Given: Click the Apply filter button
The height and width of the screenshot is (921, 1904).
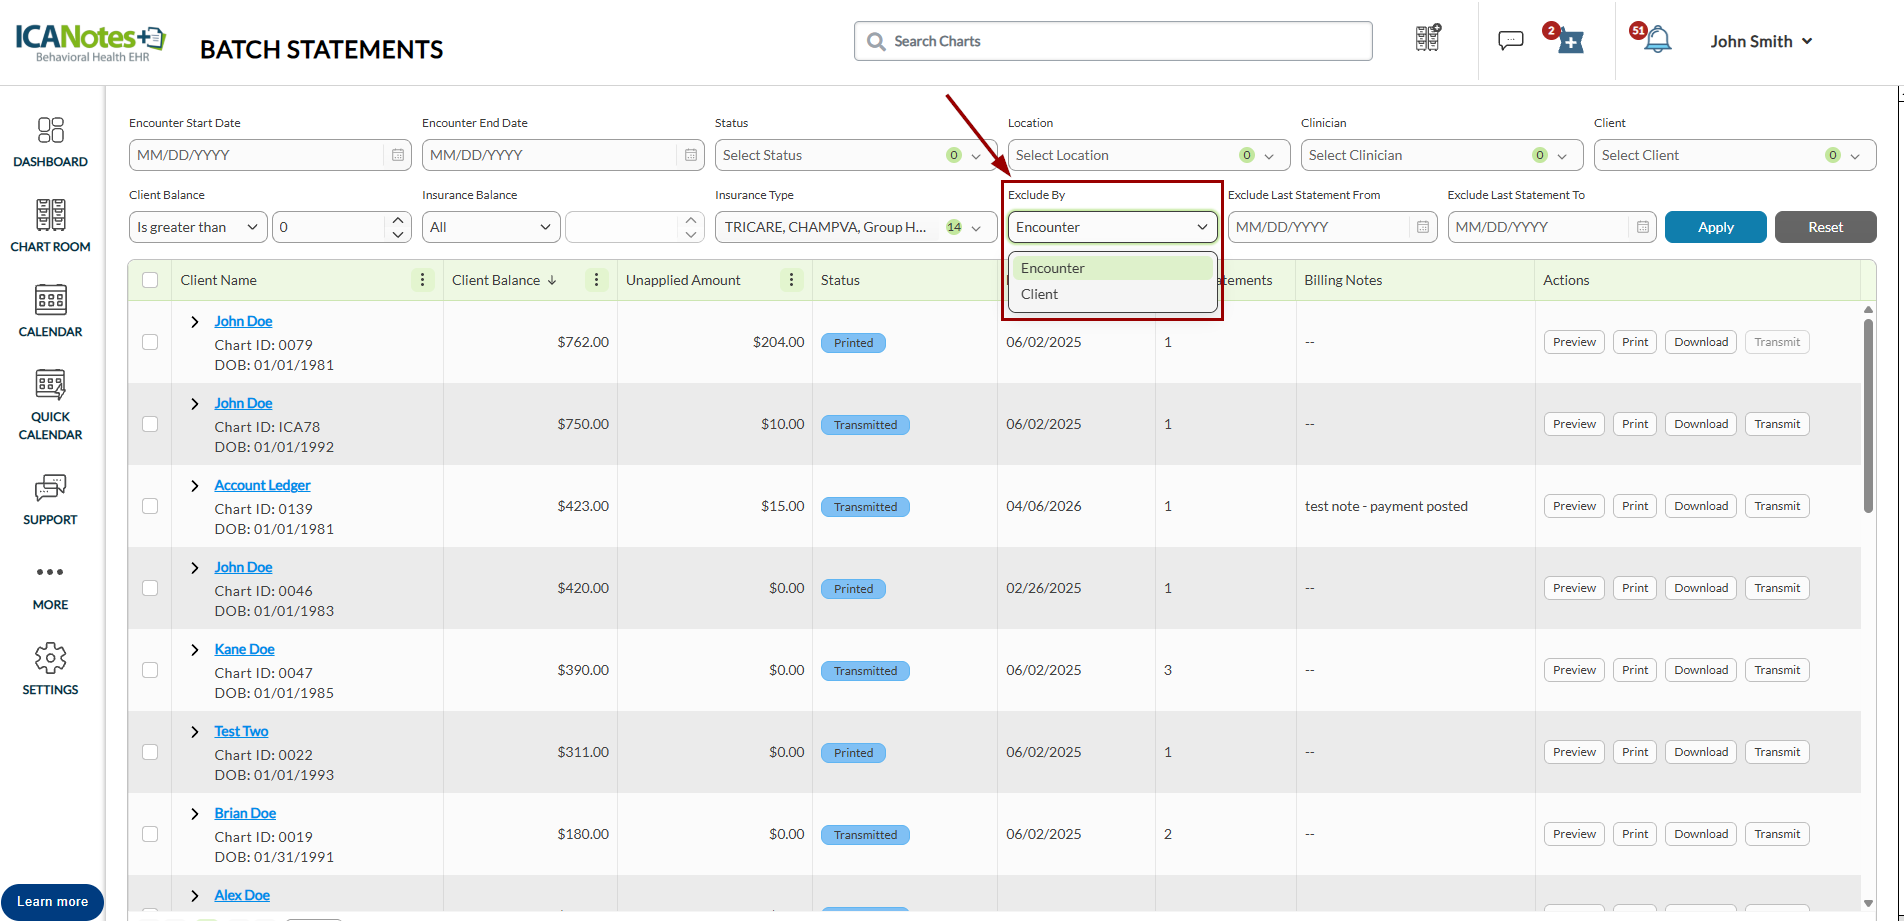Looking at the screenshot, I should click(1715, 227).
